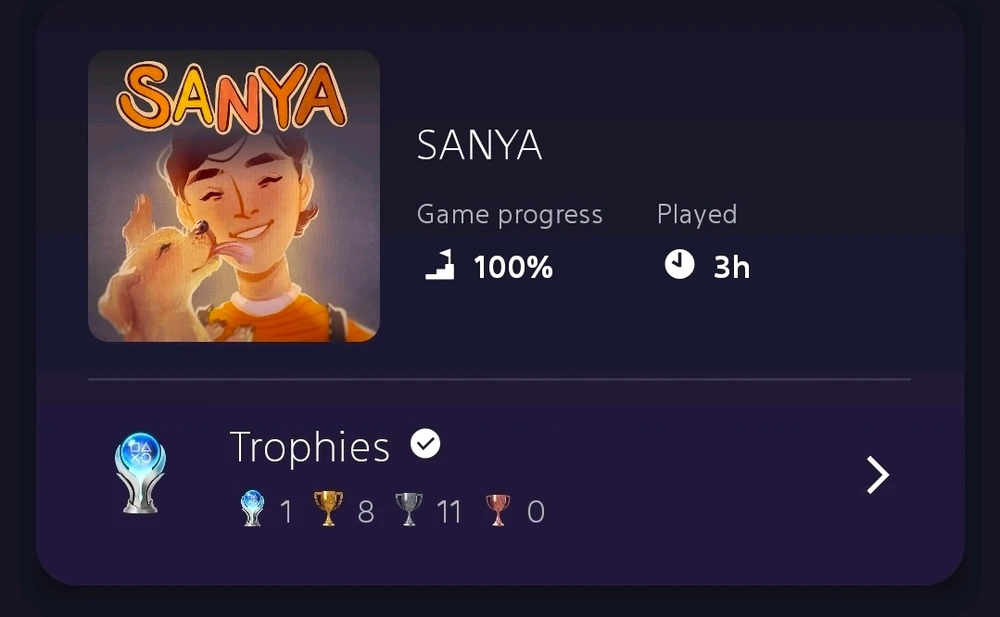Image resolution: width=1000 pixels, height=617 pixels.
Task: Open the SANYA game cover thumbnail
Action: click(x=234, y=196)
